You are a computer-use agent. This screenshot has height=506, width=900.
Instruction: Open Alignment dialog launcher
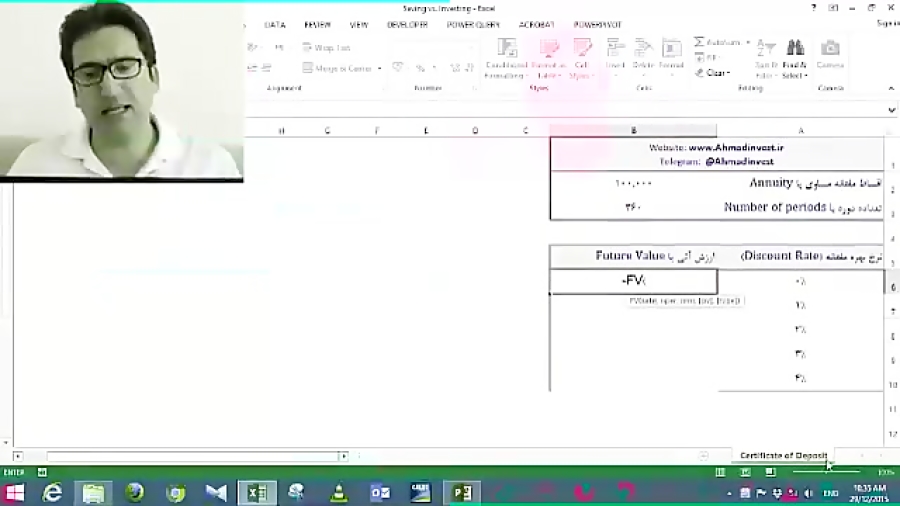382,88
